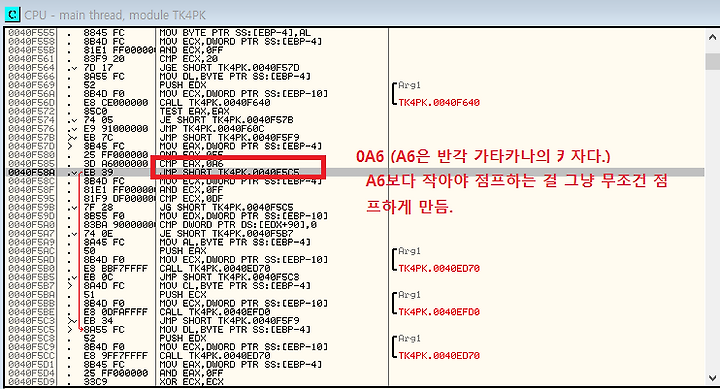Select hex bytes EB 39
720x389 pixels.
tap(98, 172)
